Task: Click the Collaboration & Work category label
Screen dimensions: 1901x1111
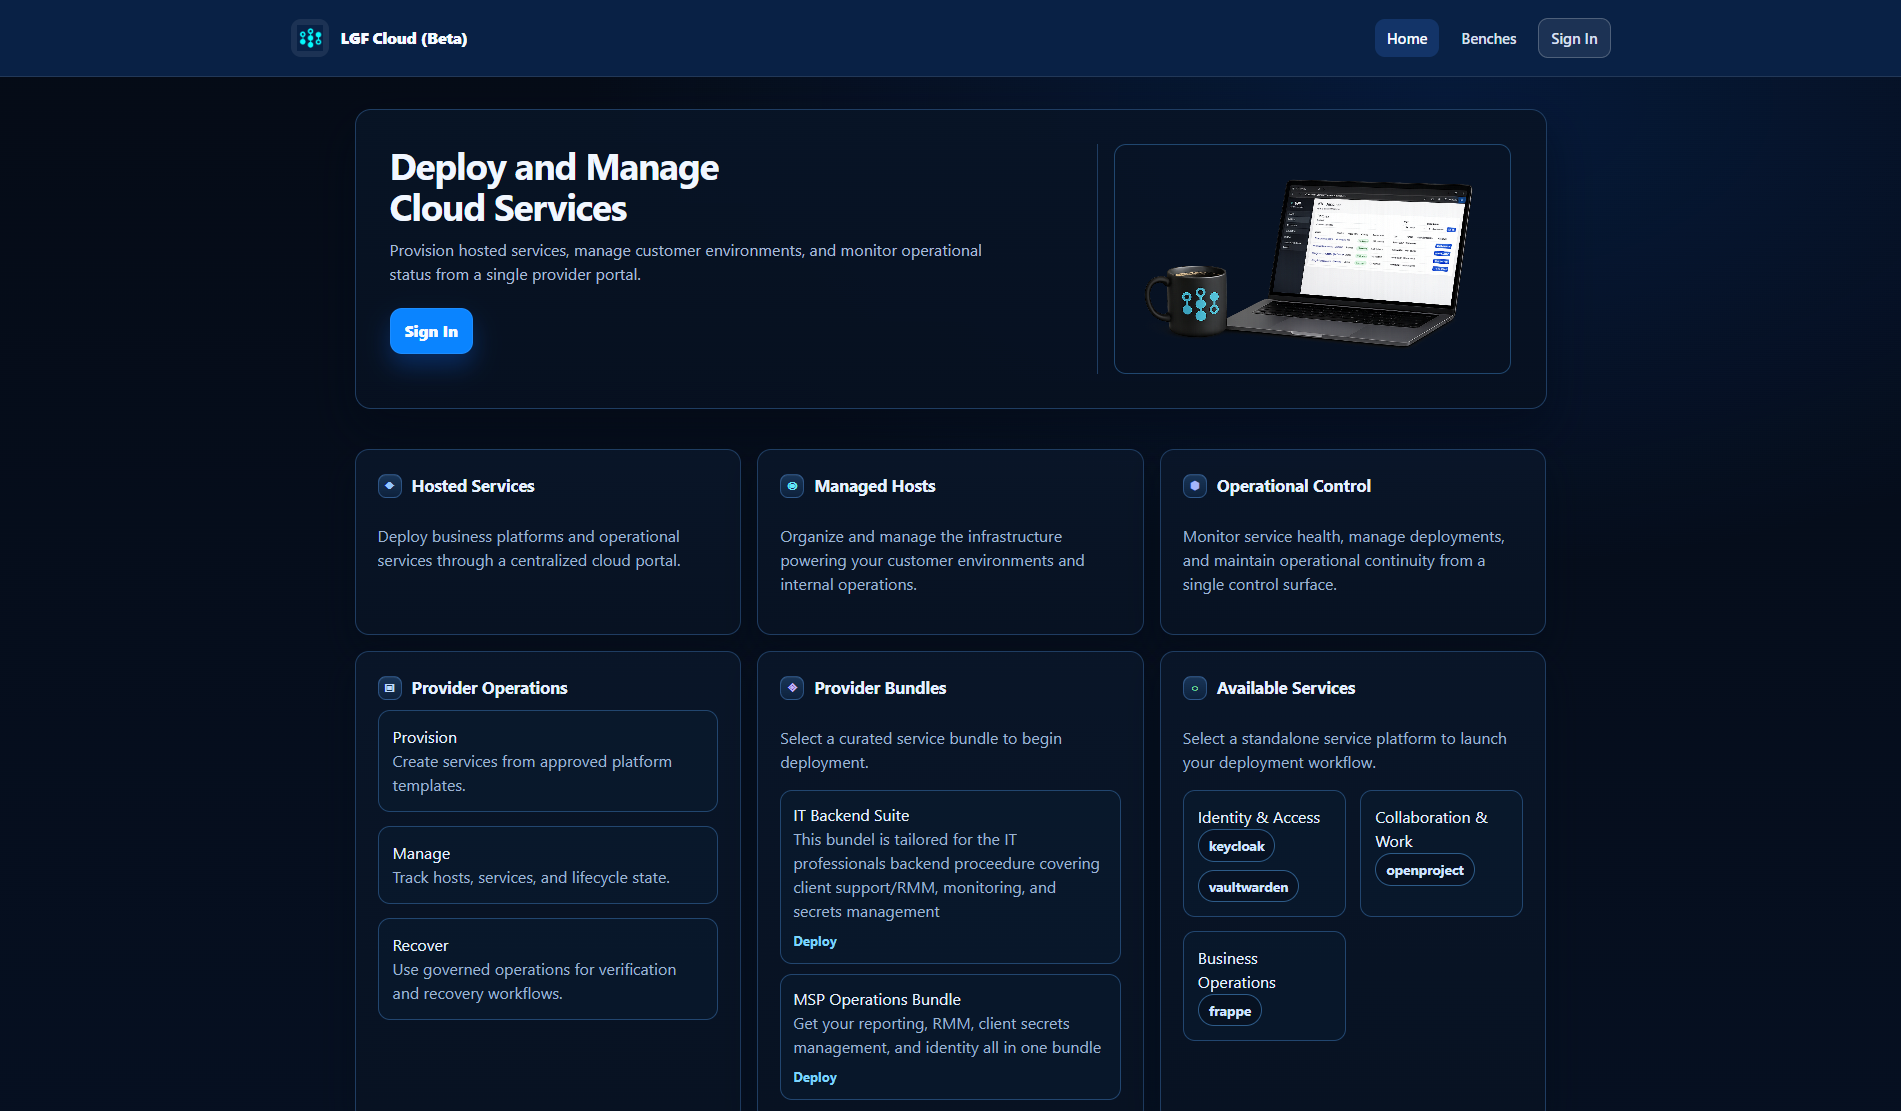Action: click(x=1431, y=829)
